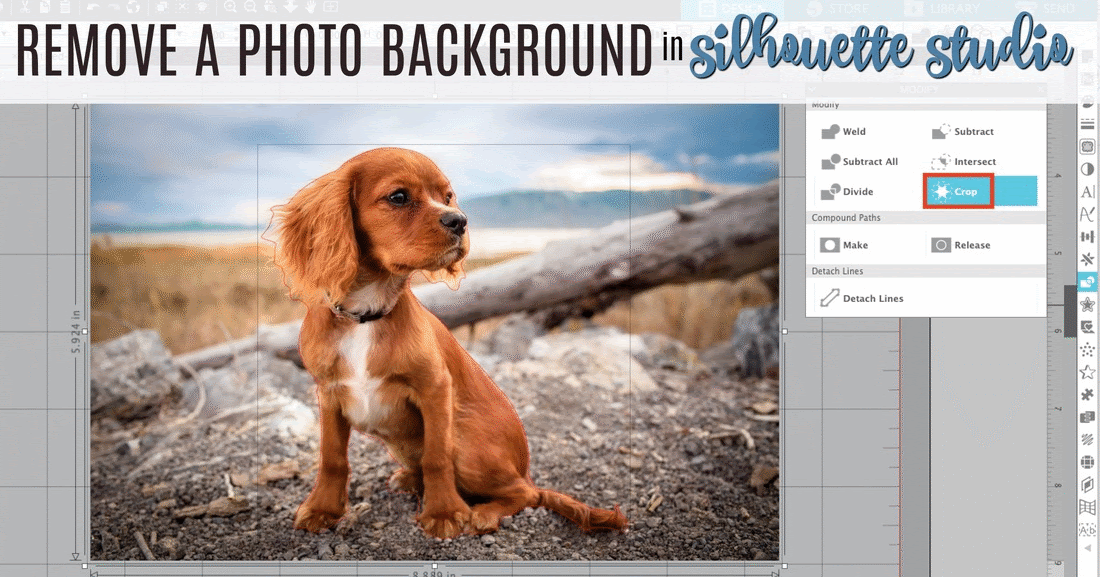Click the highlighted Crop button

(958, 192)
